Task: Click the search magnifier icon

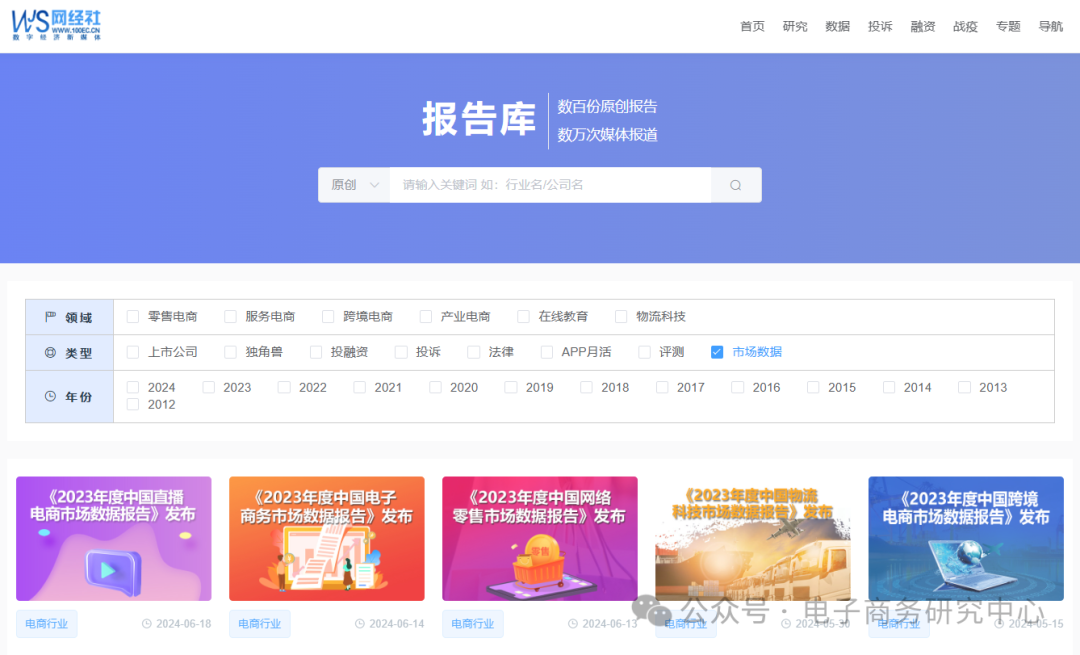Action: [x=735, y=184]
